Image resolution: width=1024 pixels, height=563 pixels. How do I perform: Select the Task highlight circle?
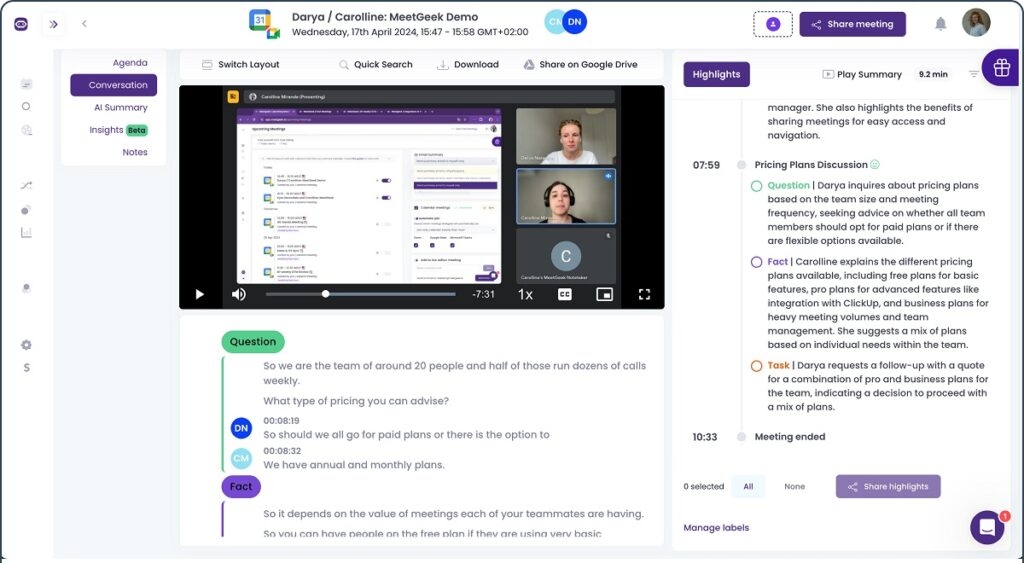tap(756, 366)
